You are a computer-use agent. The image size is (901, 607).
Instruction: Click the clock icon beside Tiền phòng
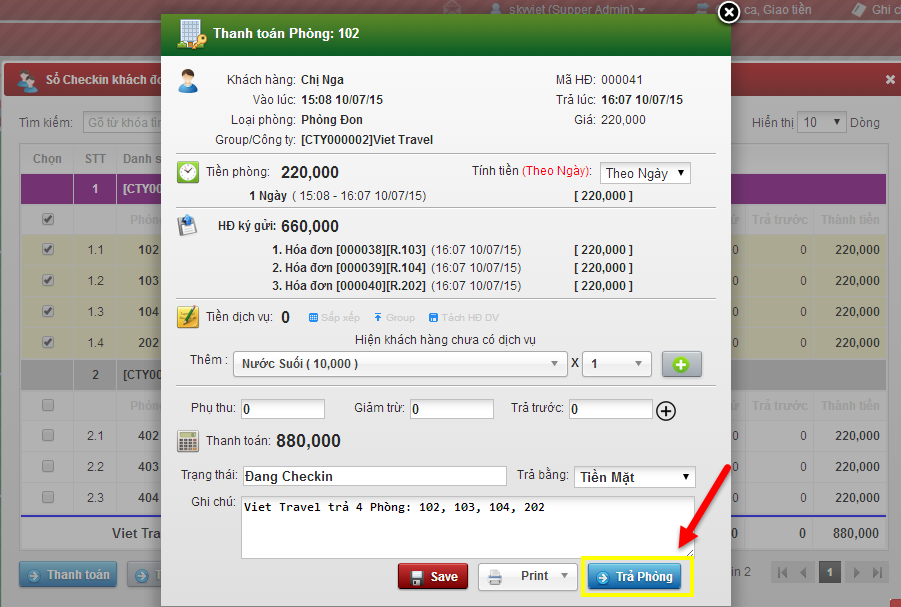click(188, 172)
